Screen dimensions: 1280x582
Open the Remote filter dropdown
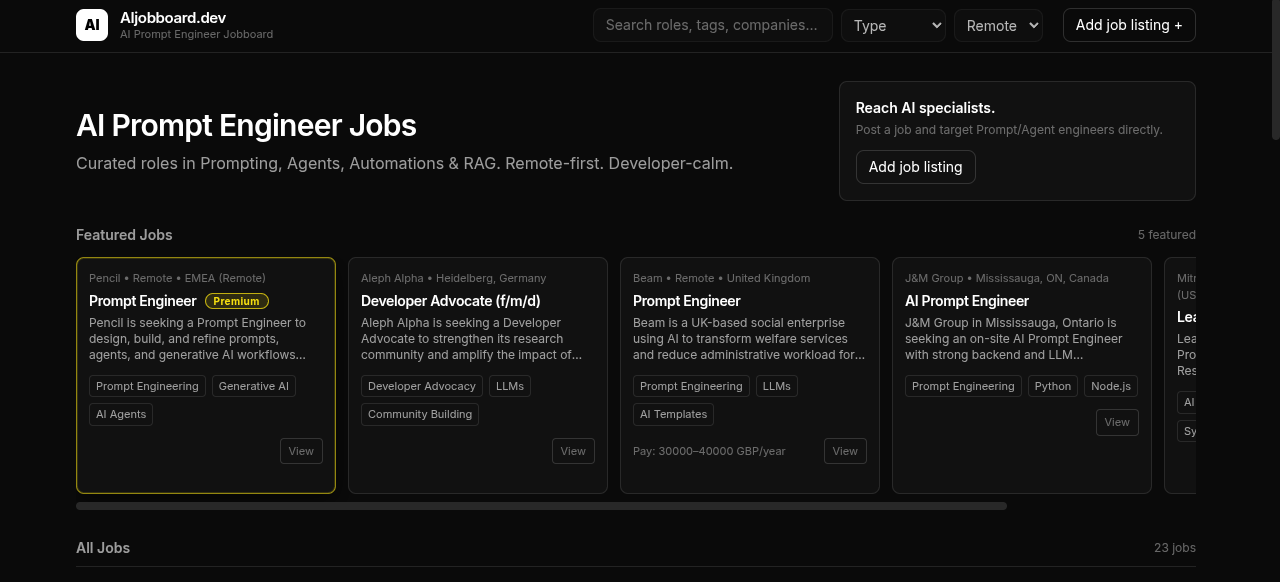[x=998, y=25]
